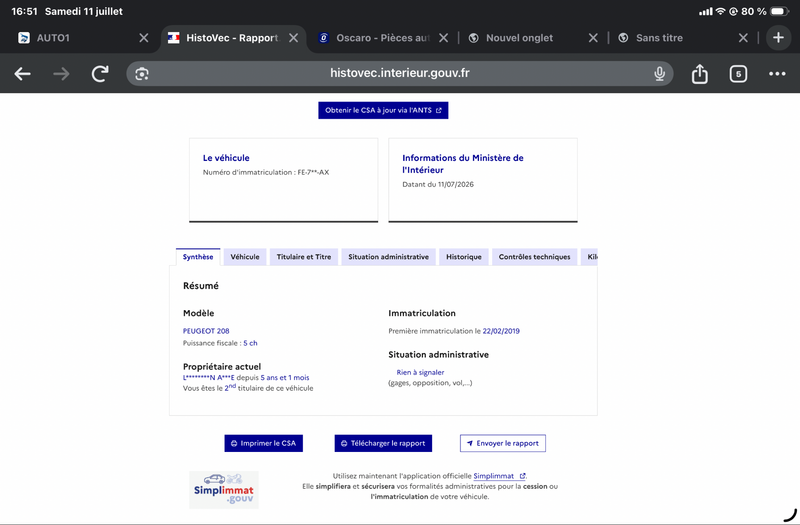This screenshot has height=525, width=800.
Task: Add a new tab with plus button
Action: [778, 38]
